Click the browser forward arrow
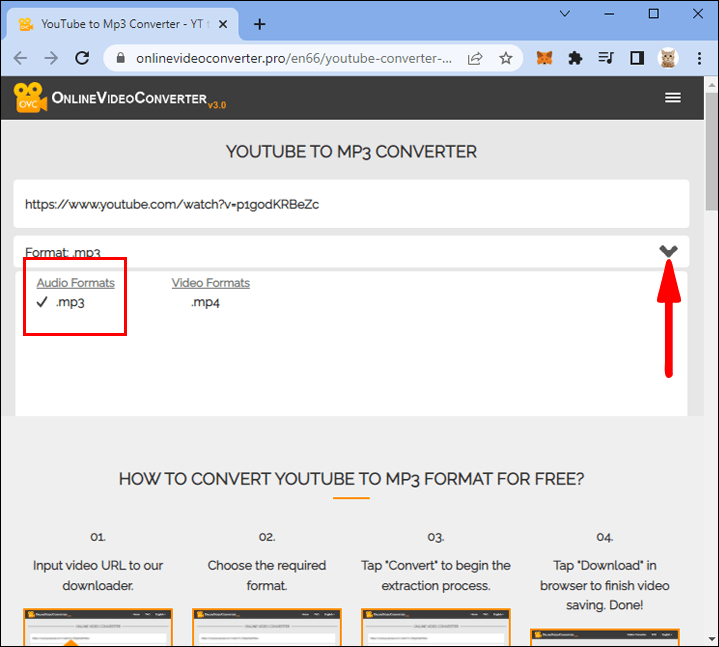Image resolution: width=719 pixels, height=647 pixels. [x=51, y=58]
